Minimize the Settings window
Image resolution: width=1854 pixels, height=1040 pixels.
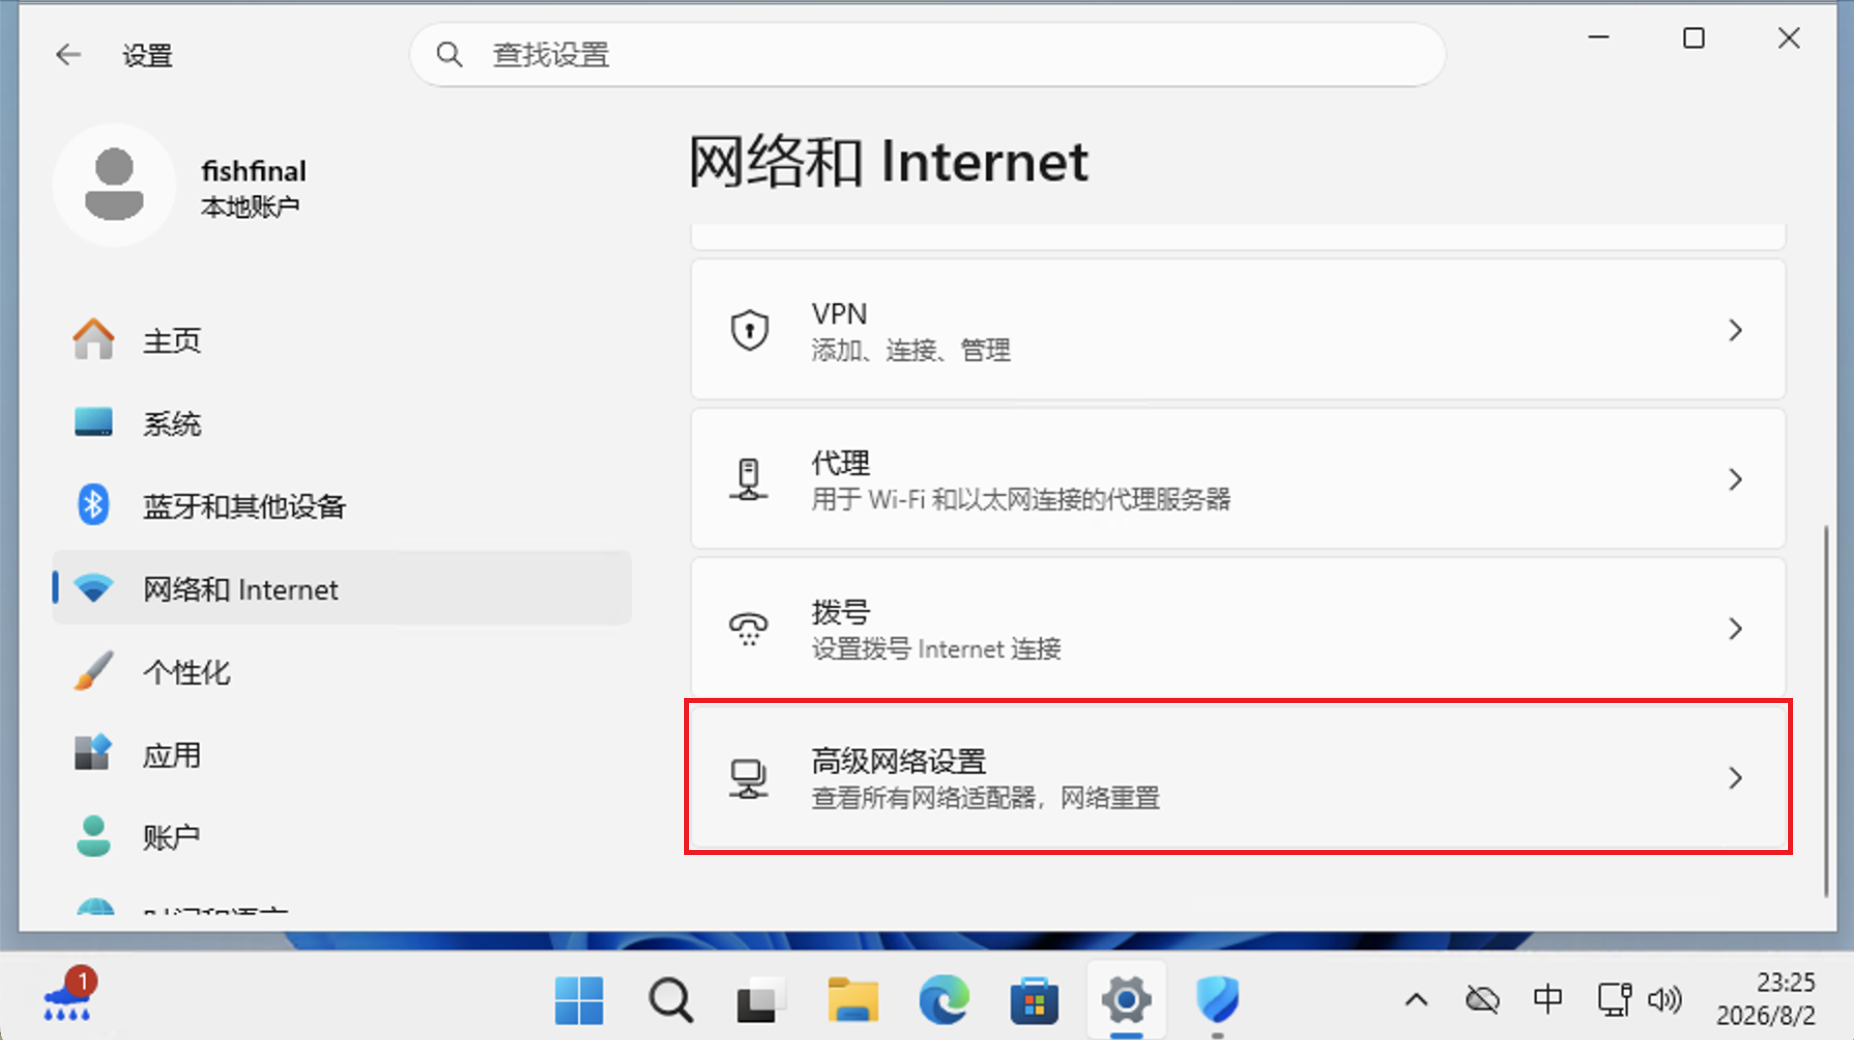click(1599, 38)
